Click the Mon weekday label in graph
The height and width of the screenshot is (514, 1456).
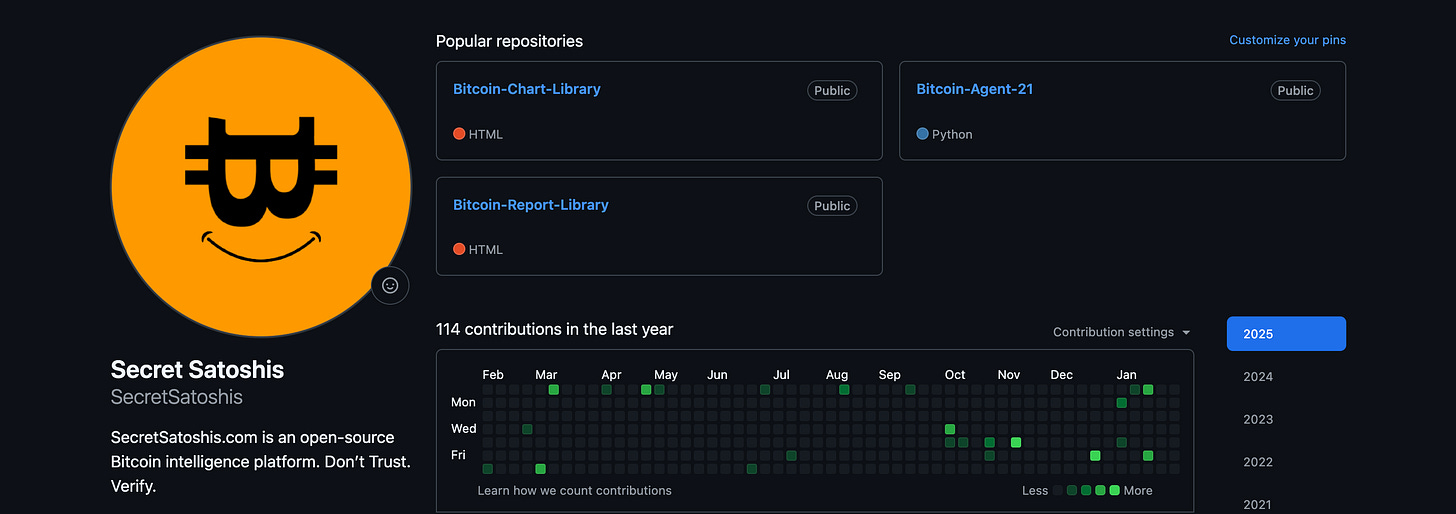463,402
